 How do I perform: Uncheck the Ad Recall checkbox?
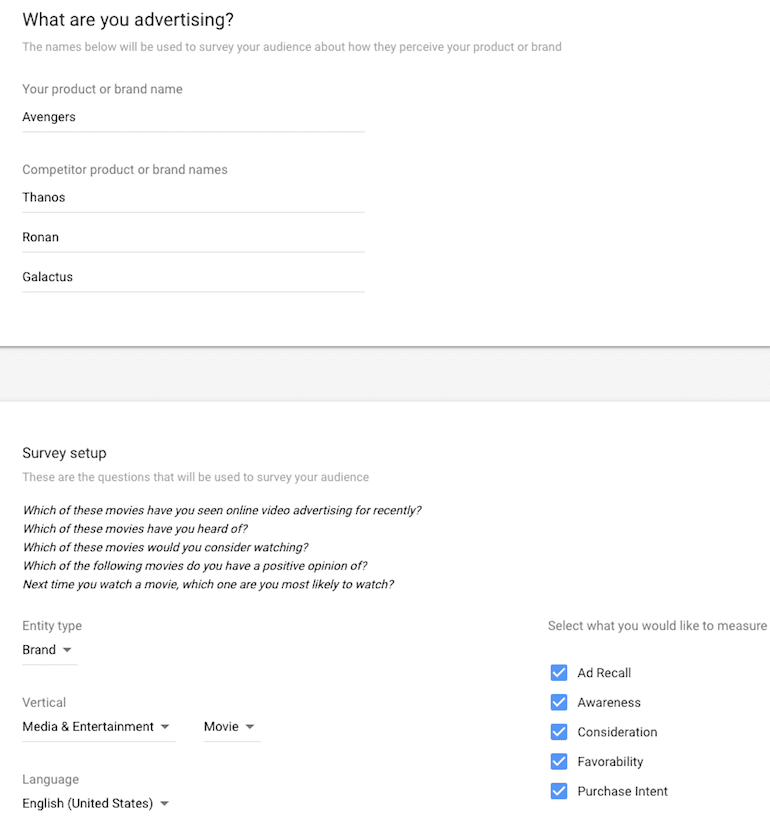pyautogui.click(x=558, y=673)
